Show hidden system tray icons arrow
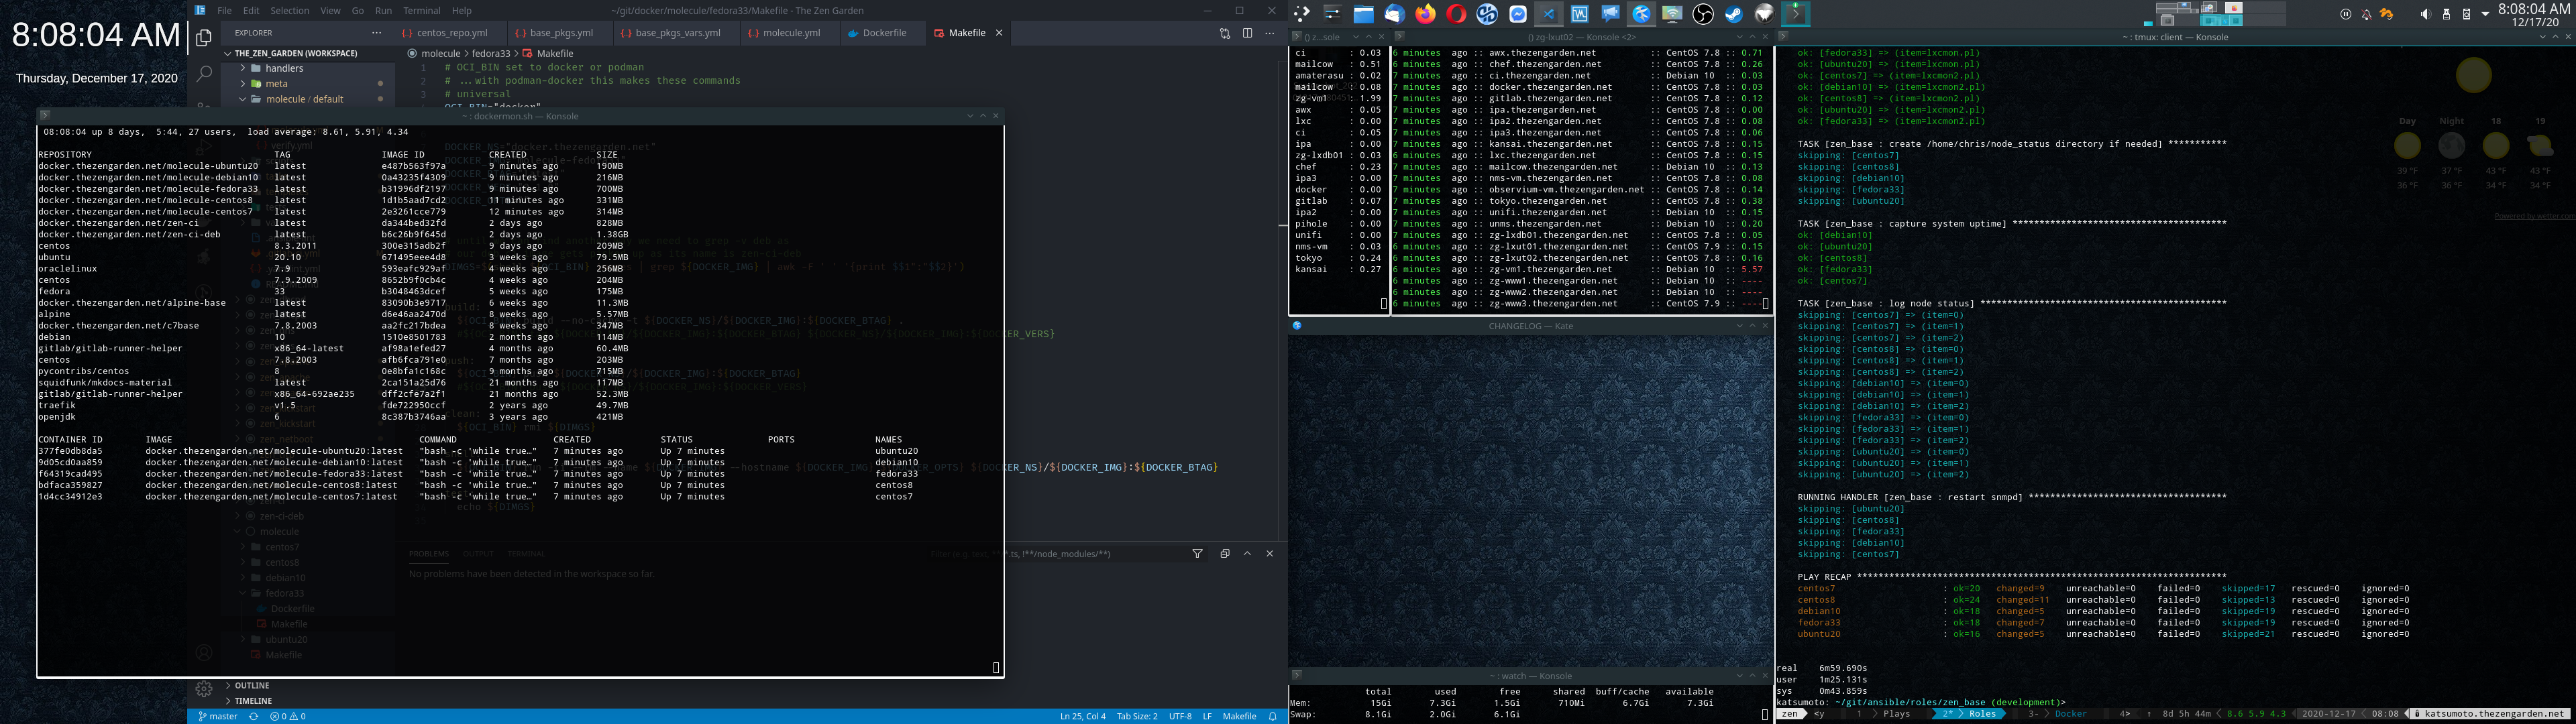This screenshot has height=724, width=2576. click(2485, 14)
